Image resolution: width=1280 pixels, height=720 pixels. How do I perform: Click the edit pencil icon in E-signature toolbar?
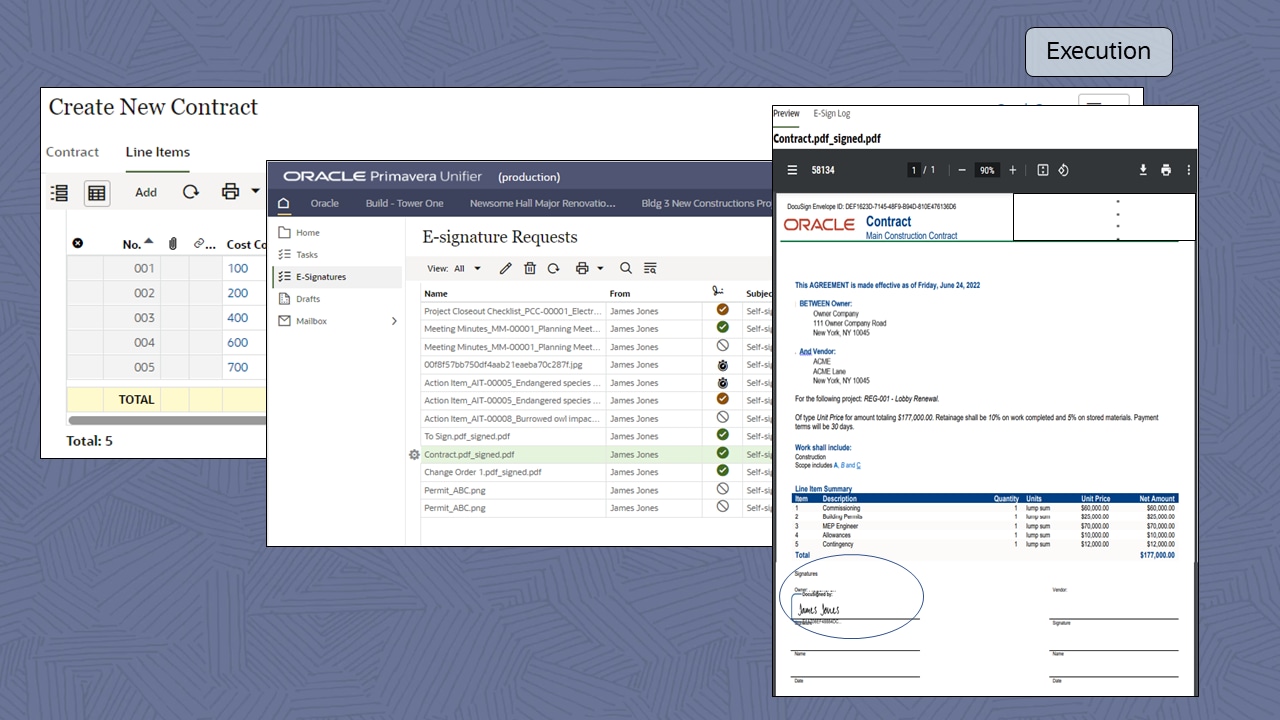[506, 269]
